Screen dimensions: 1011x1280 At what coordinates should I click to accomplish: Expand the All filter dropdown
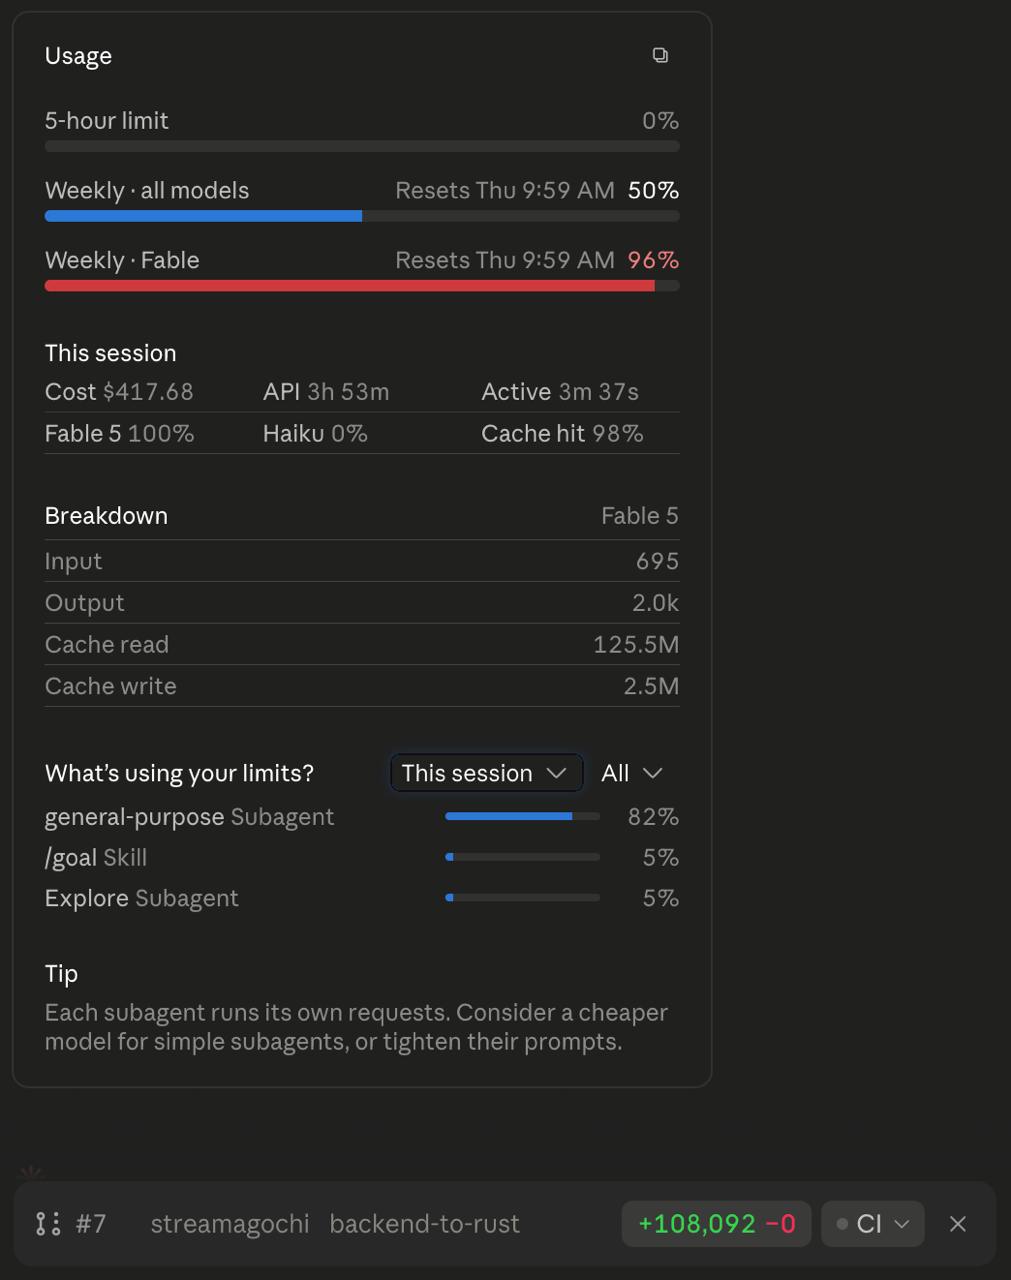pyautogui.click(x=632, y=773)
